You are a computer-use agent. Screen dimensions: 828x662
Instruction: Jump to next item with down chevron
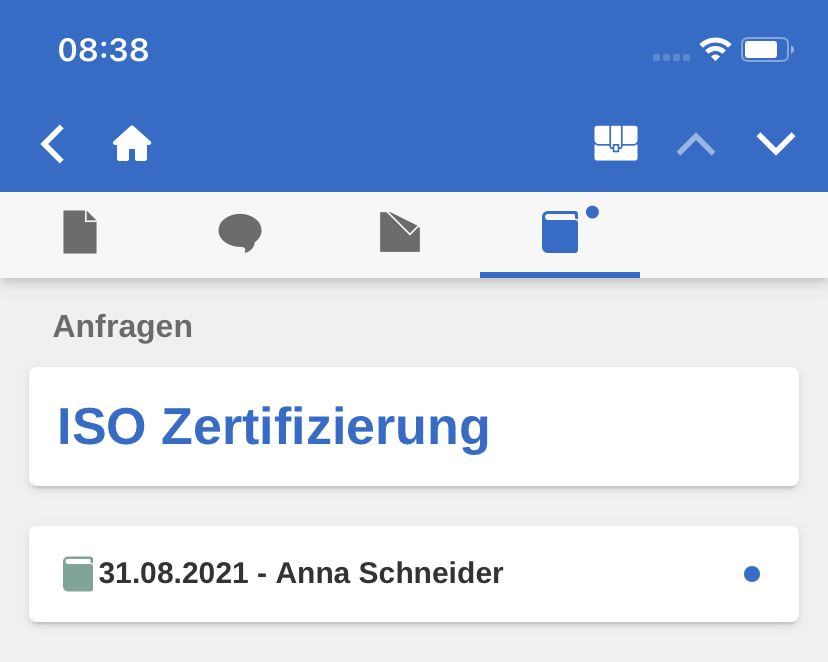(x=776, y=144)
